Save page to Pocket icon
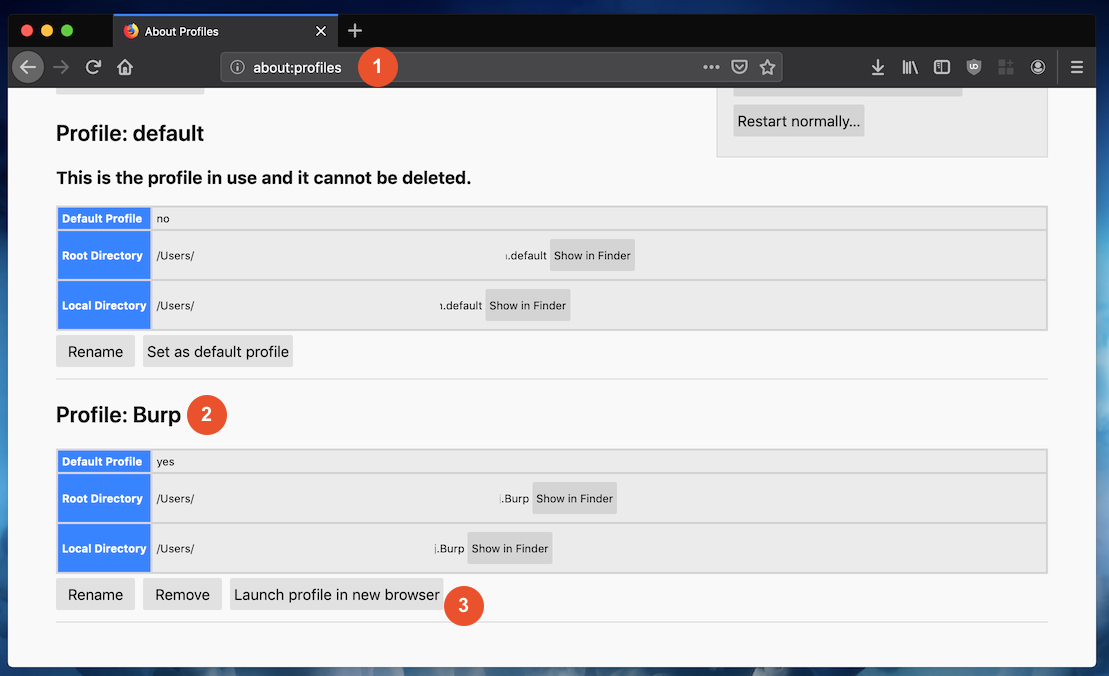 [739, 67]
